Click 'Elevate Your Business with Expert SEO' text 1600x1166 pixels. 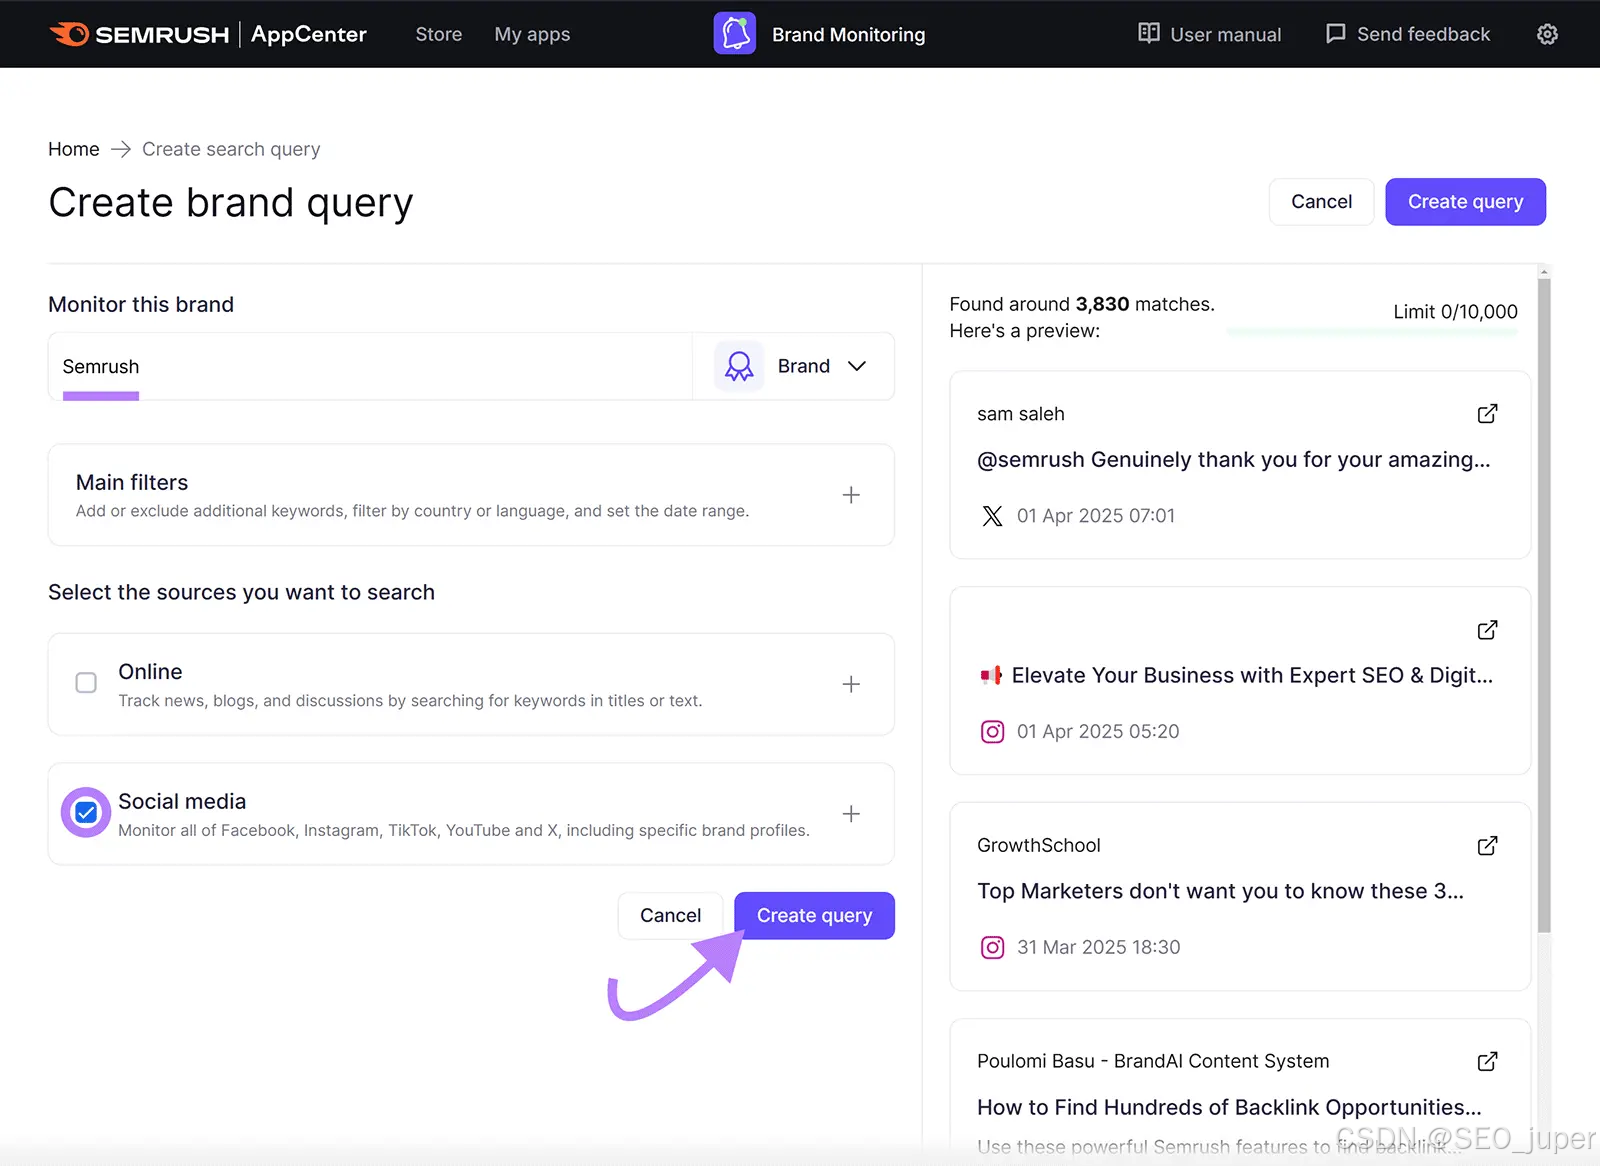[1252, 676]
